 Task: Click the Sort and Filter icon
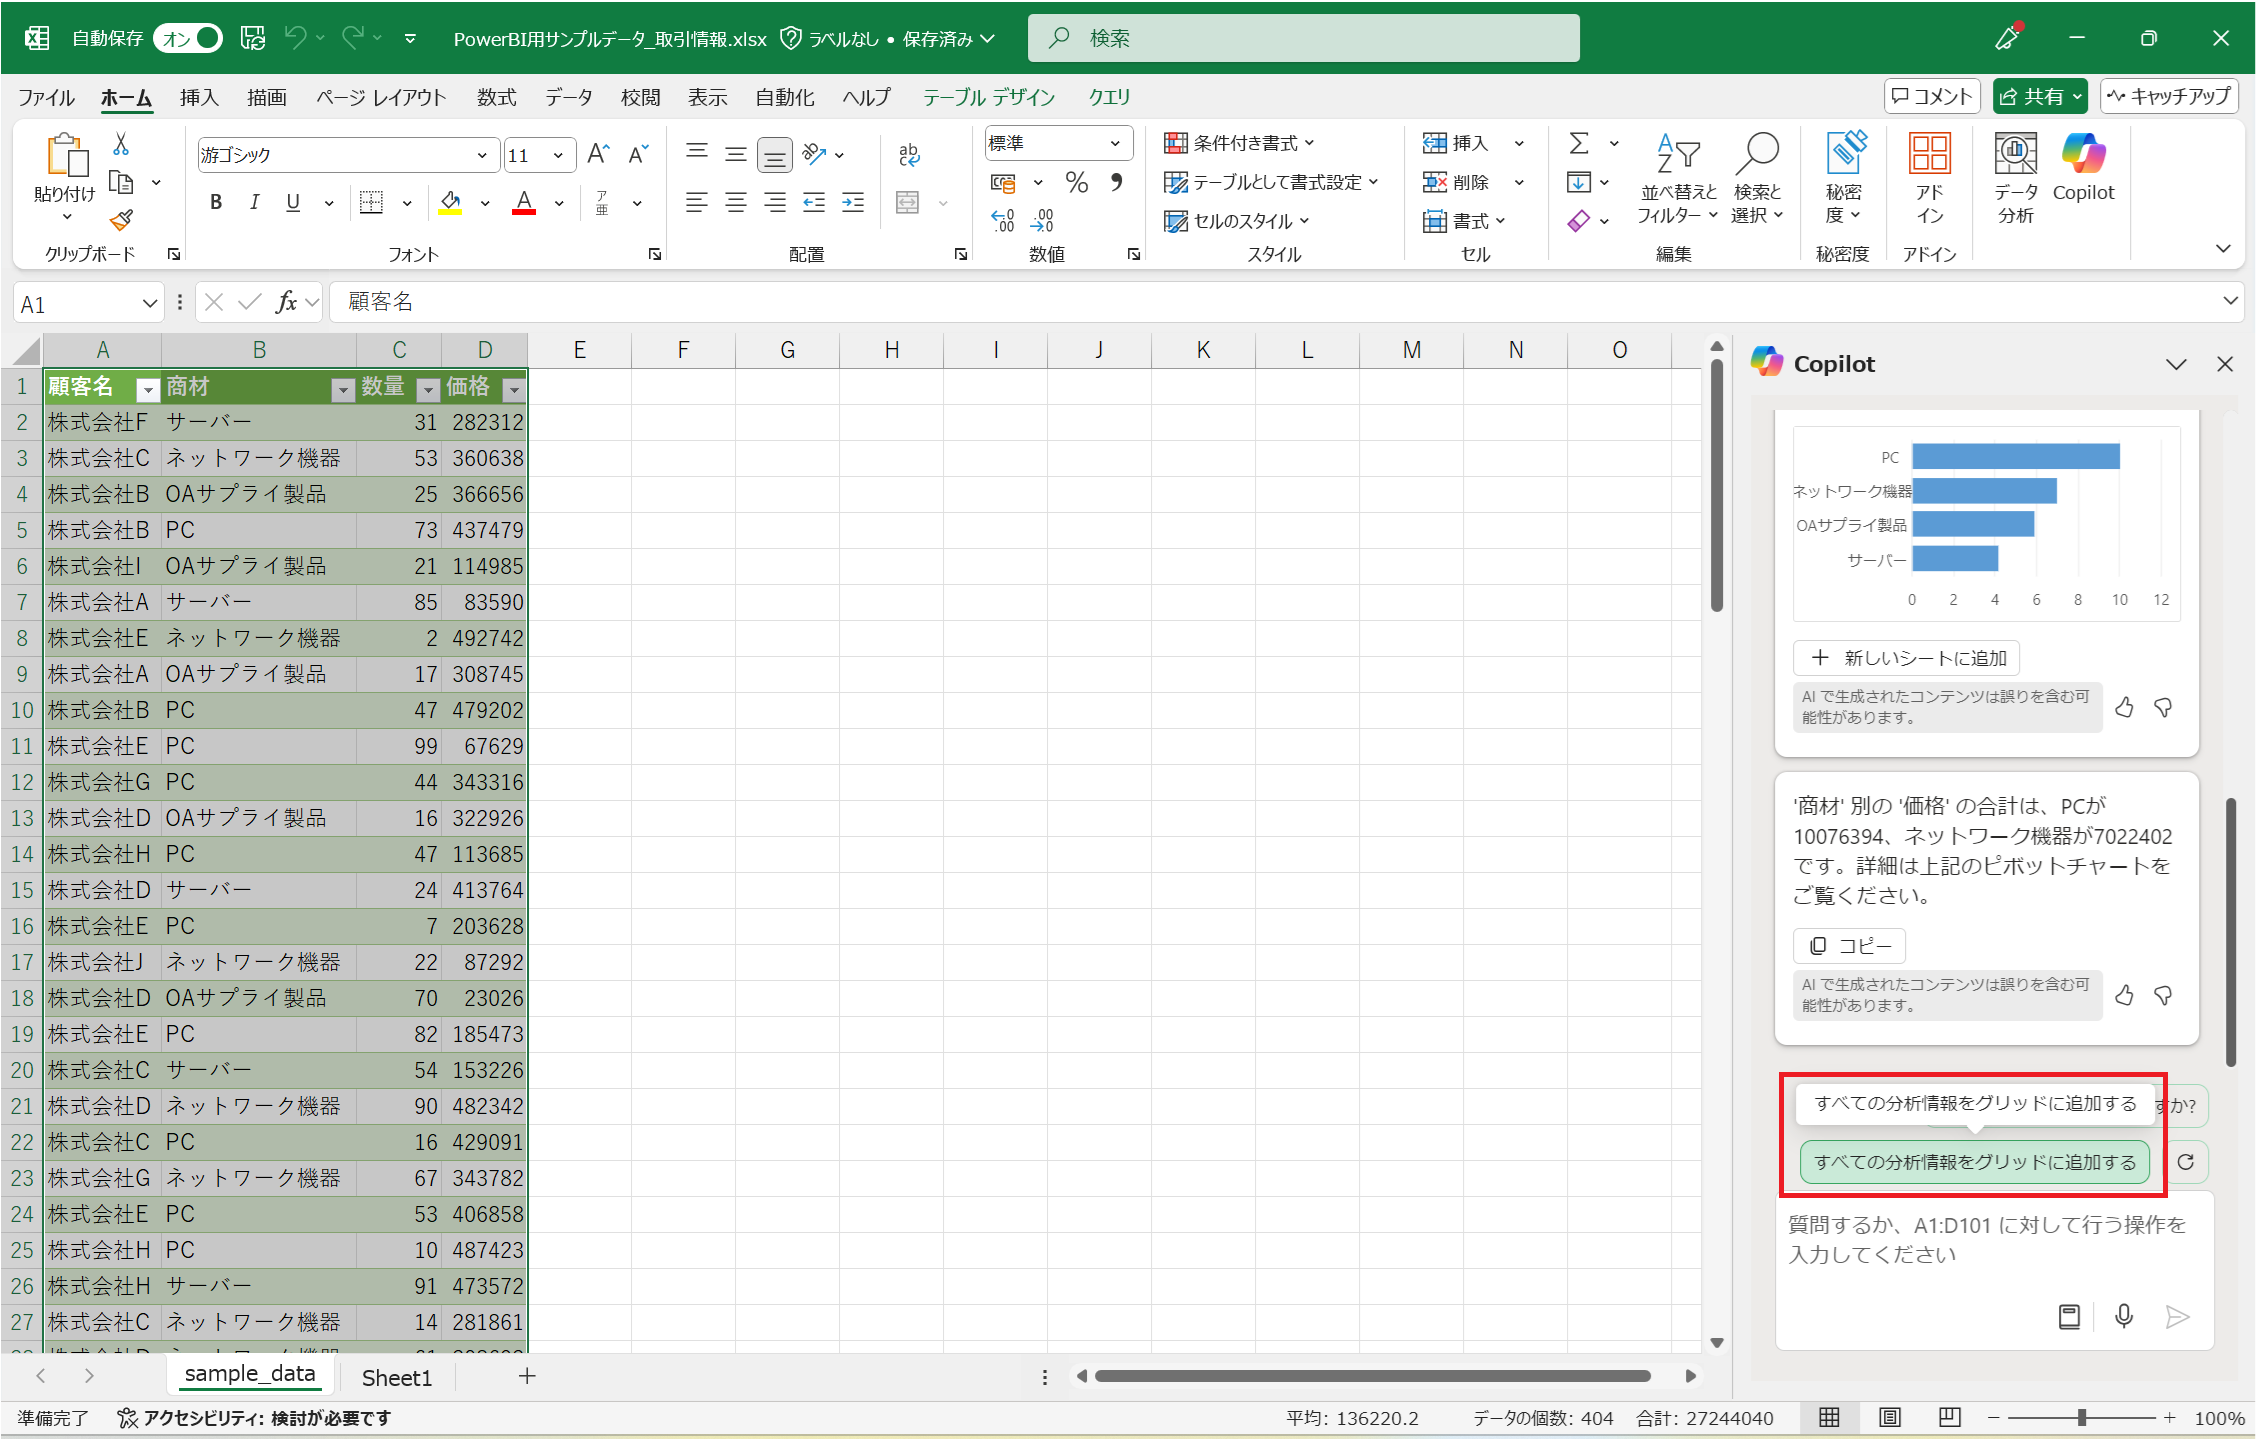click(1677, 155)
